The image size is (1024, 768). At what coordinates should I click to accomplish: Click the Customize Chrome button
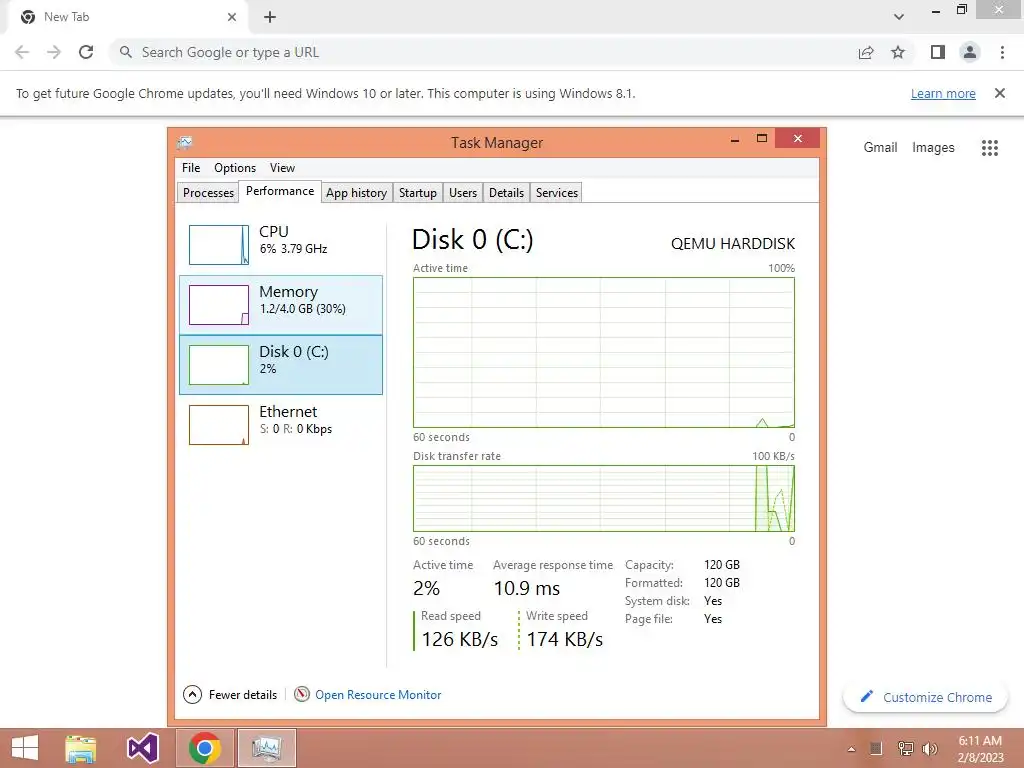coord(926,697)
